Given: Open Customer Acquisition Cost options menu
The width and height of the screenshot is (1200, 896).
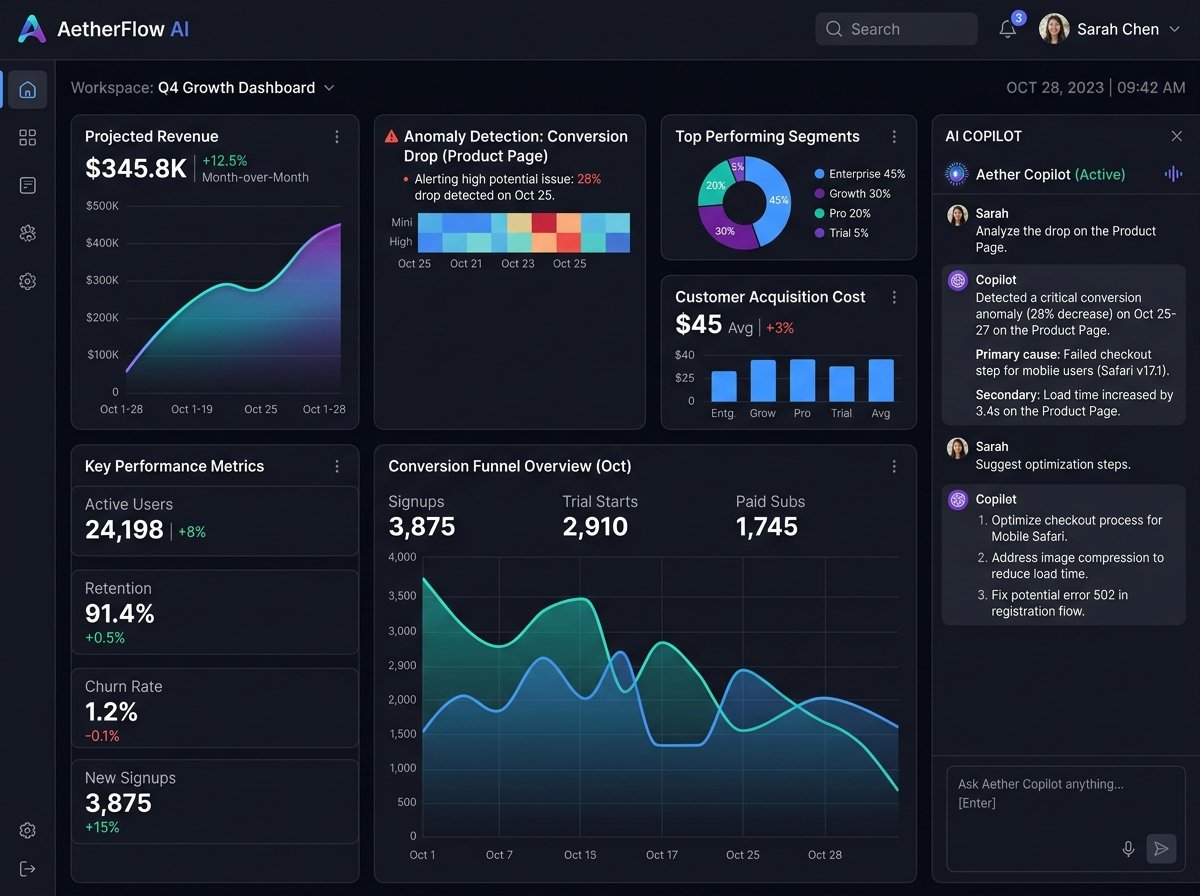Looking at the screenshot, I should pyautogui.click(x=894, y=297).
